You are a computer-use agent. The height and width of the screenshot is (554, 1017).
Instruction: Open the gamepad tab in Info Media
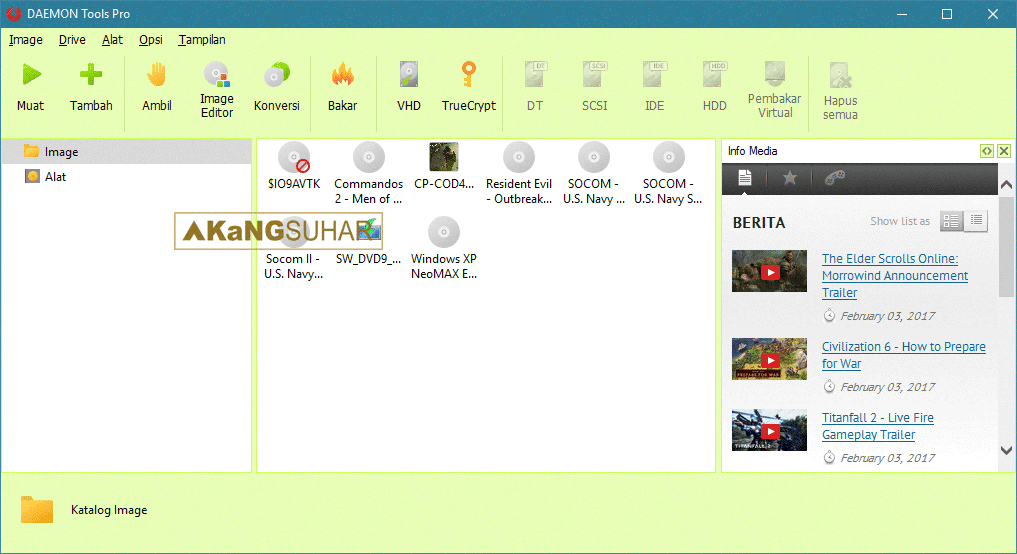(x=835, y=178)
